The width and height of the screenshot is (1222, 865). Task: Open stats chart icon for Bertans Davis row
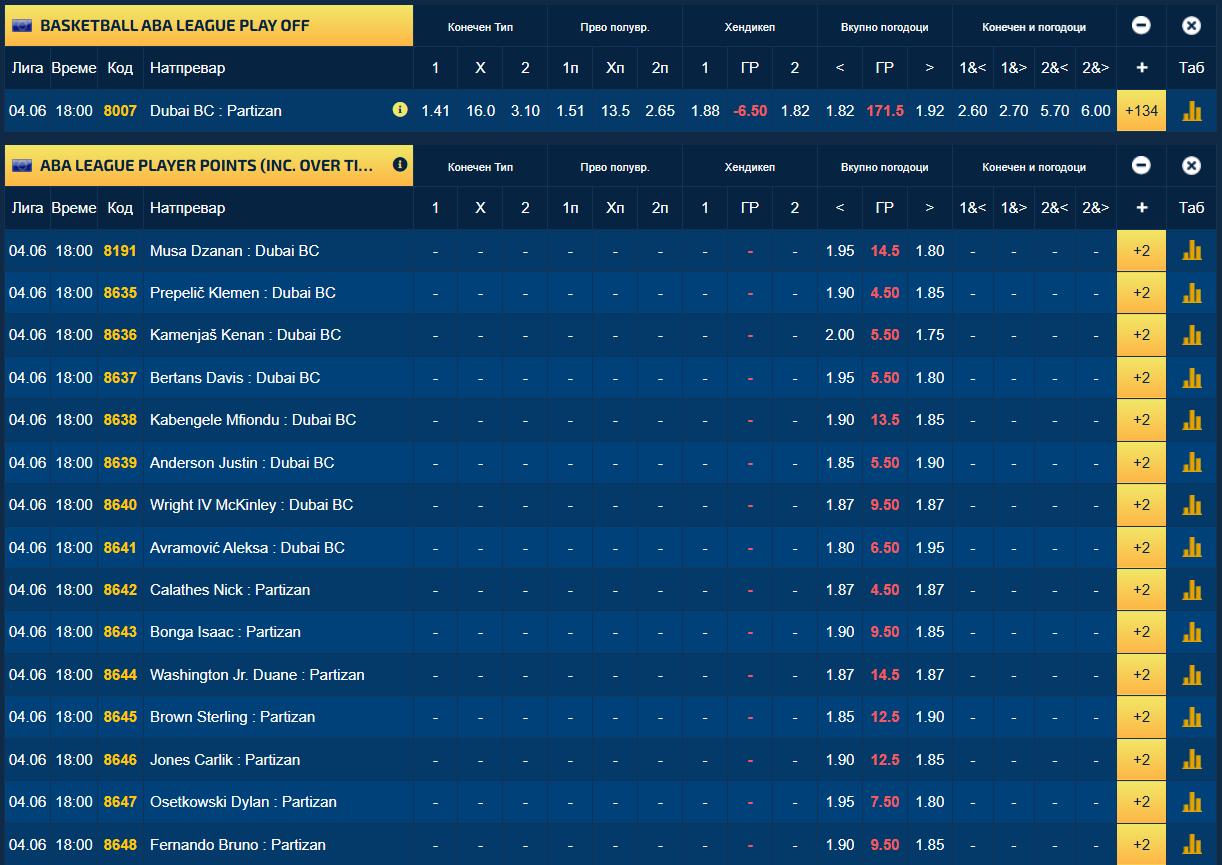tap(1191, 378)
